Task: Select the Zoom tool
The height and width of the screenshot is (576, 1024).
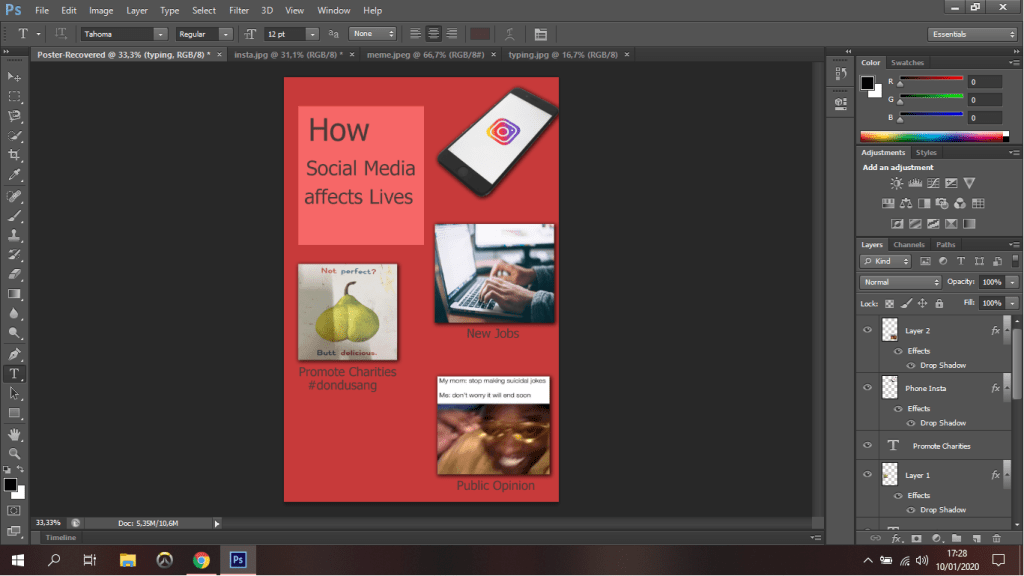Action: (x=14, y=453)
